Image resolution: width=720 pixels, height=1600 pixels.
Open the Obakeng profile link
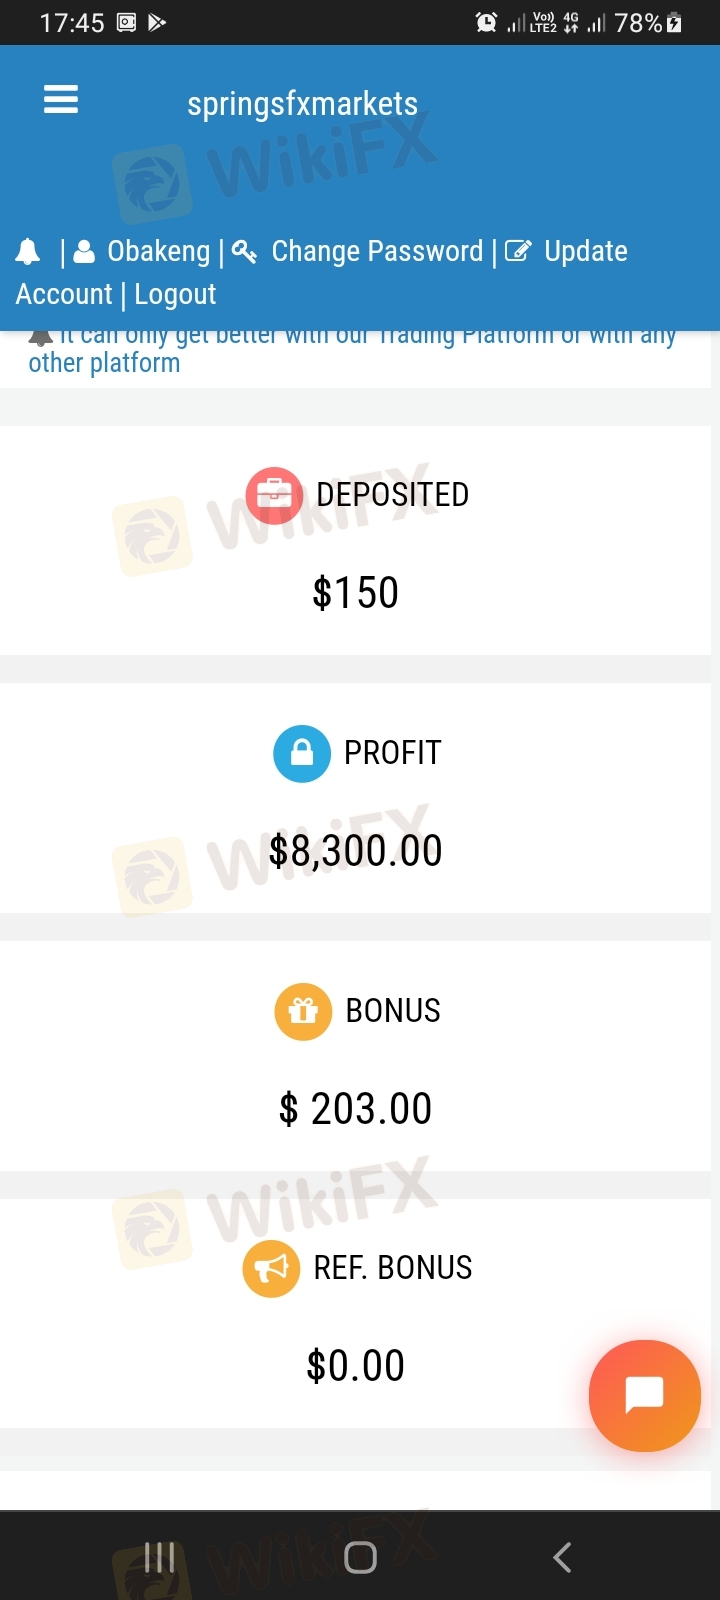[x=158, y=252]
